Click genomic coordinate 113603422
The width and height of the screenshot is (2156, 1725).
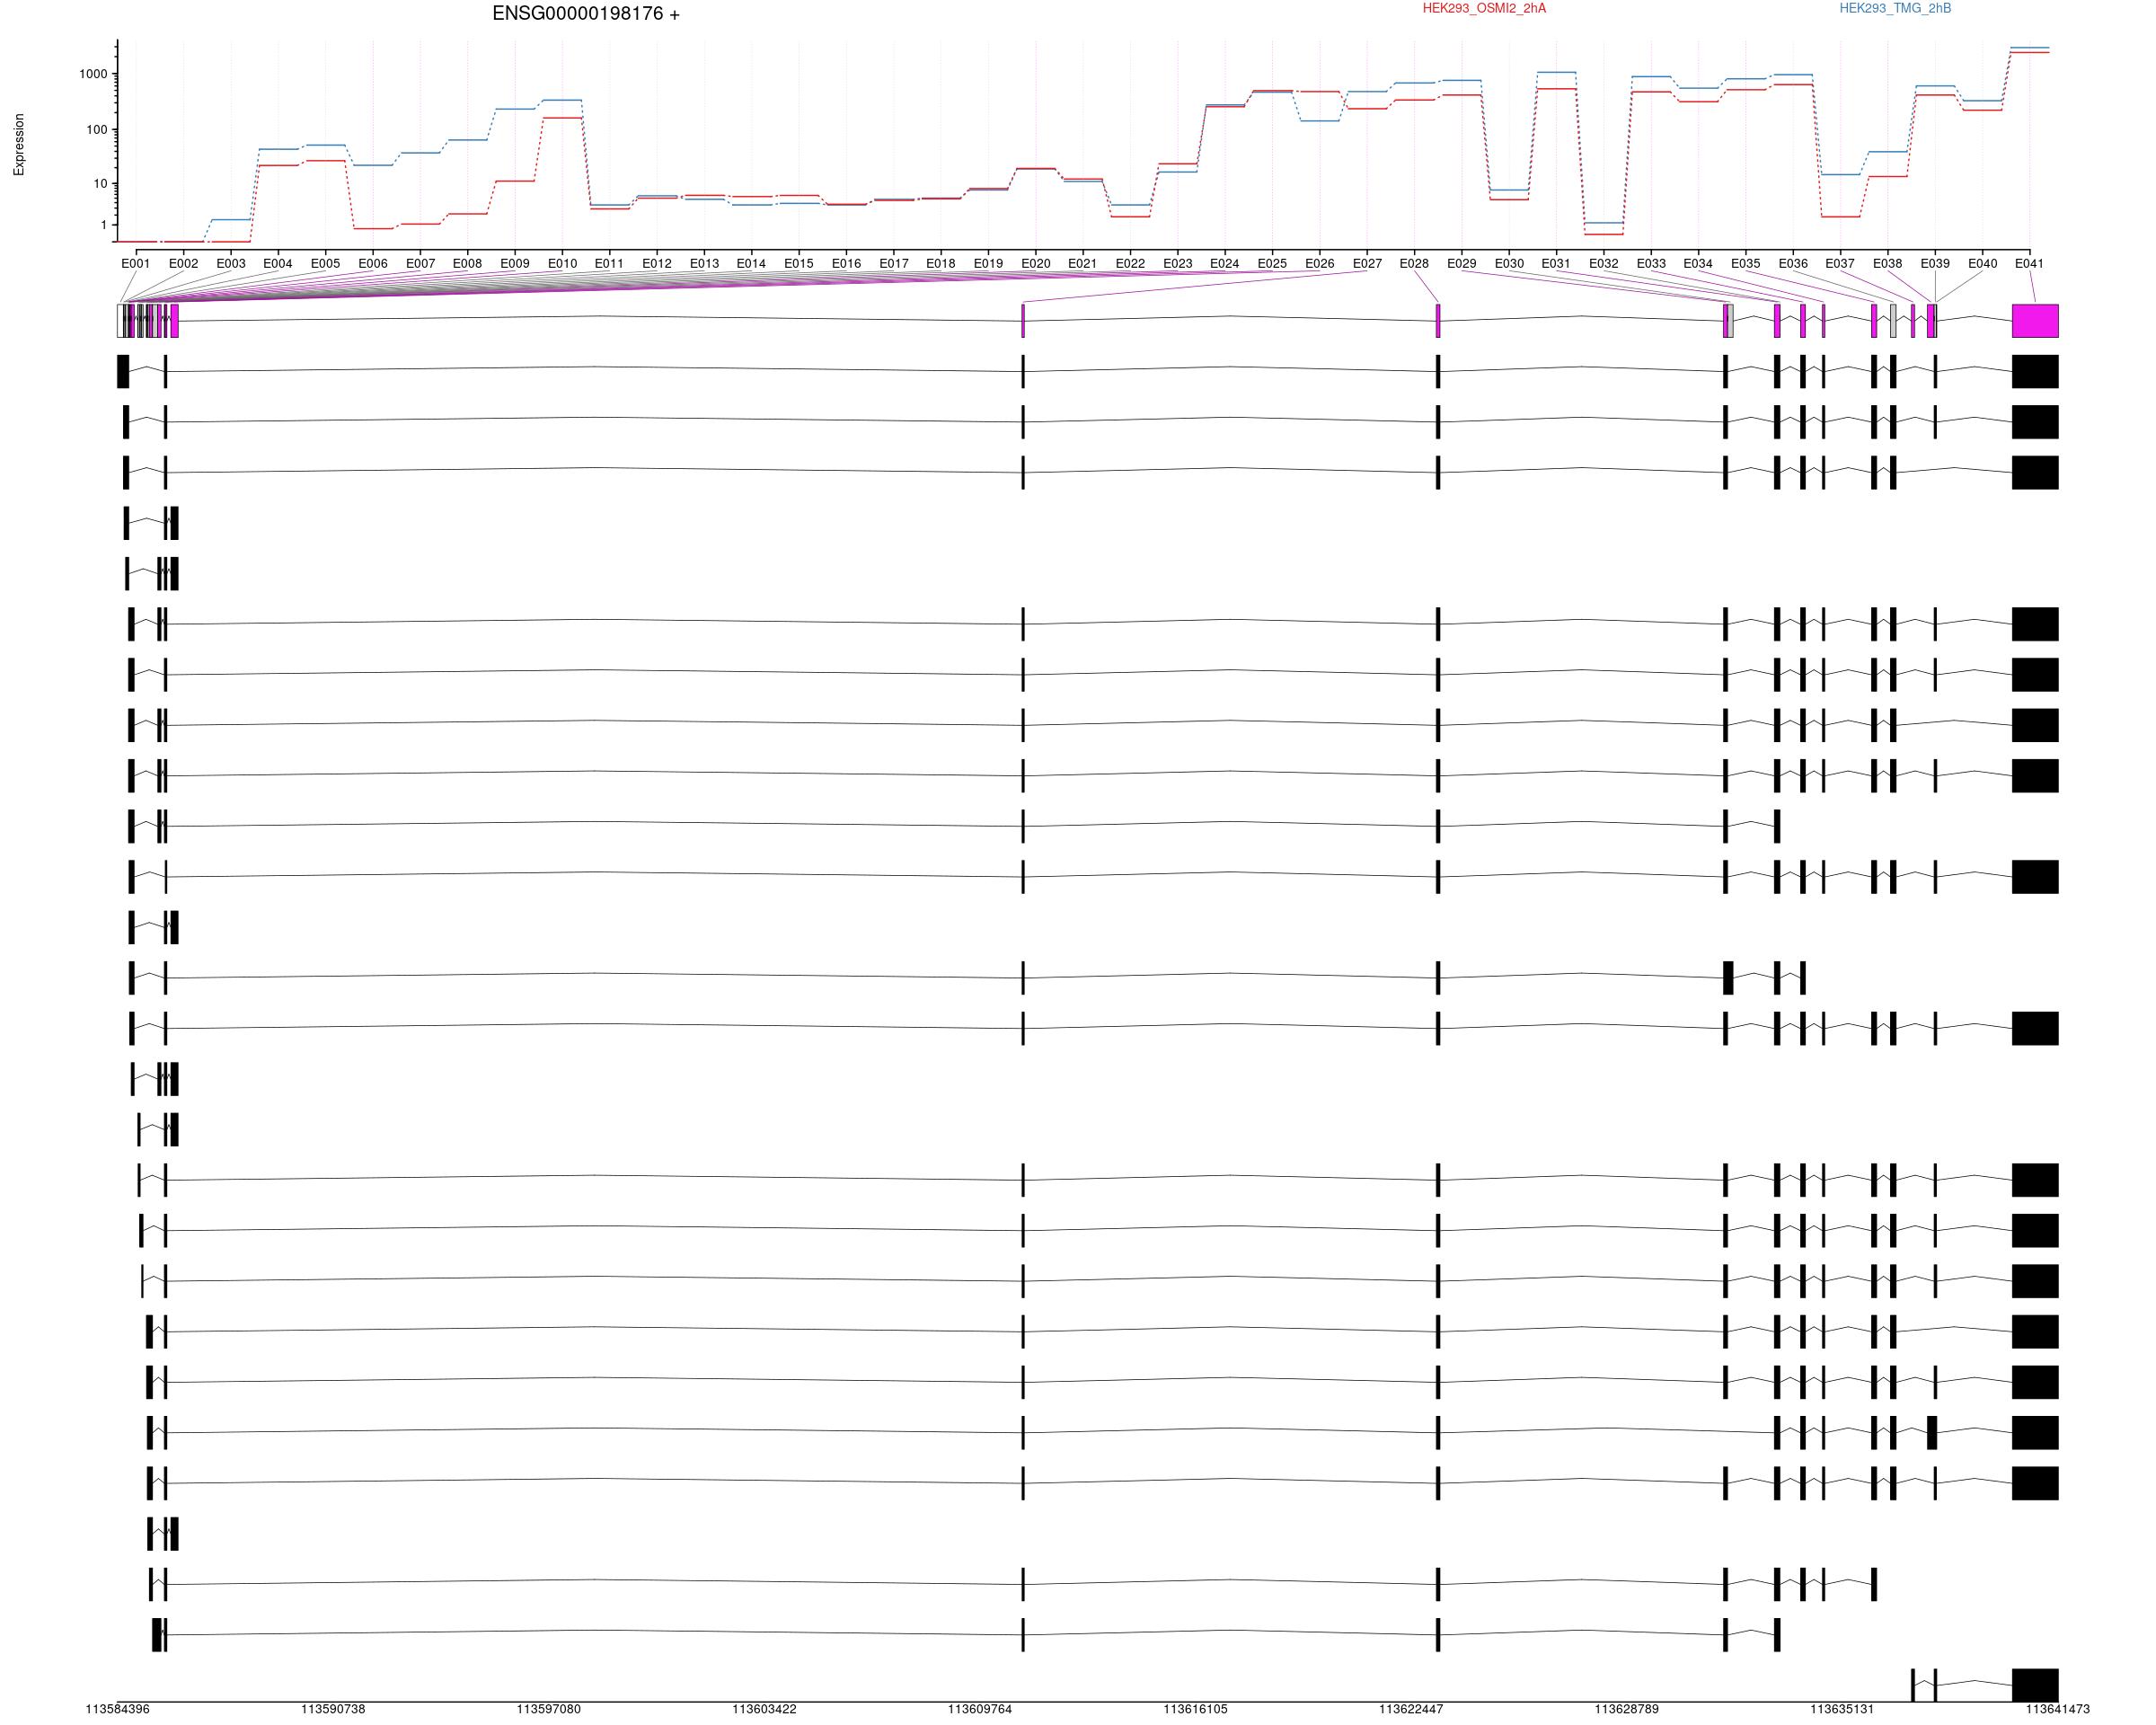pyautogui.click(x=764, y=1709)
